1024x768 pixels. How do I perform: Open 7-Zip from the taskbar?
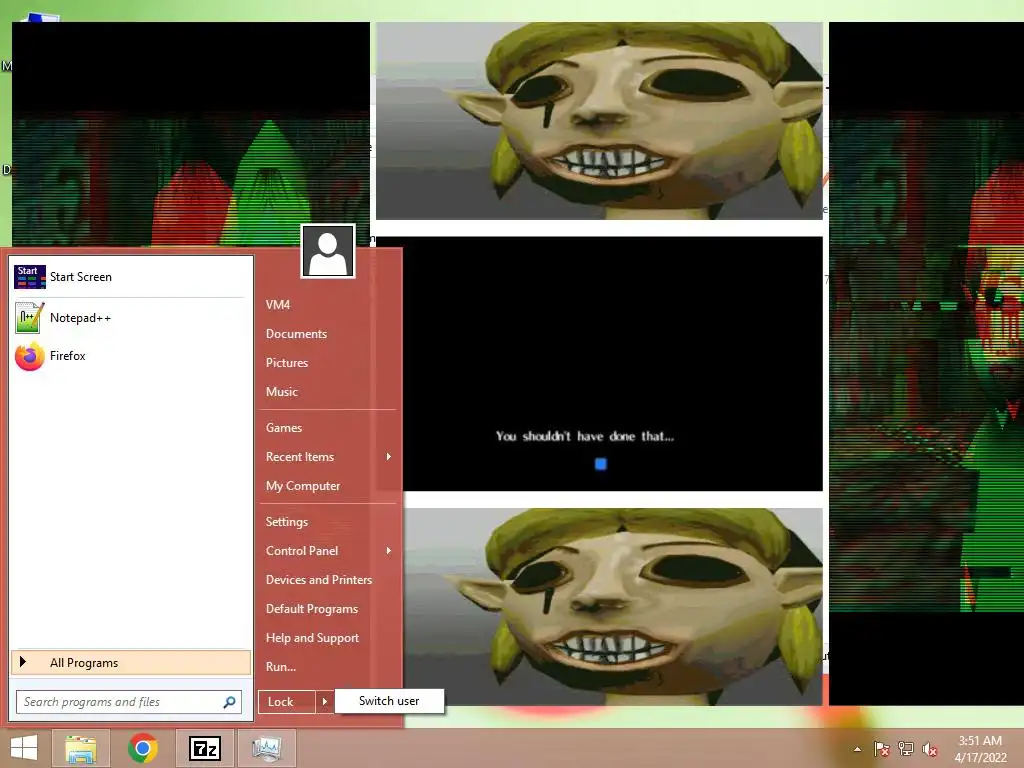205,748
